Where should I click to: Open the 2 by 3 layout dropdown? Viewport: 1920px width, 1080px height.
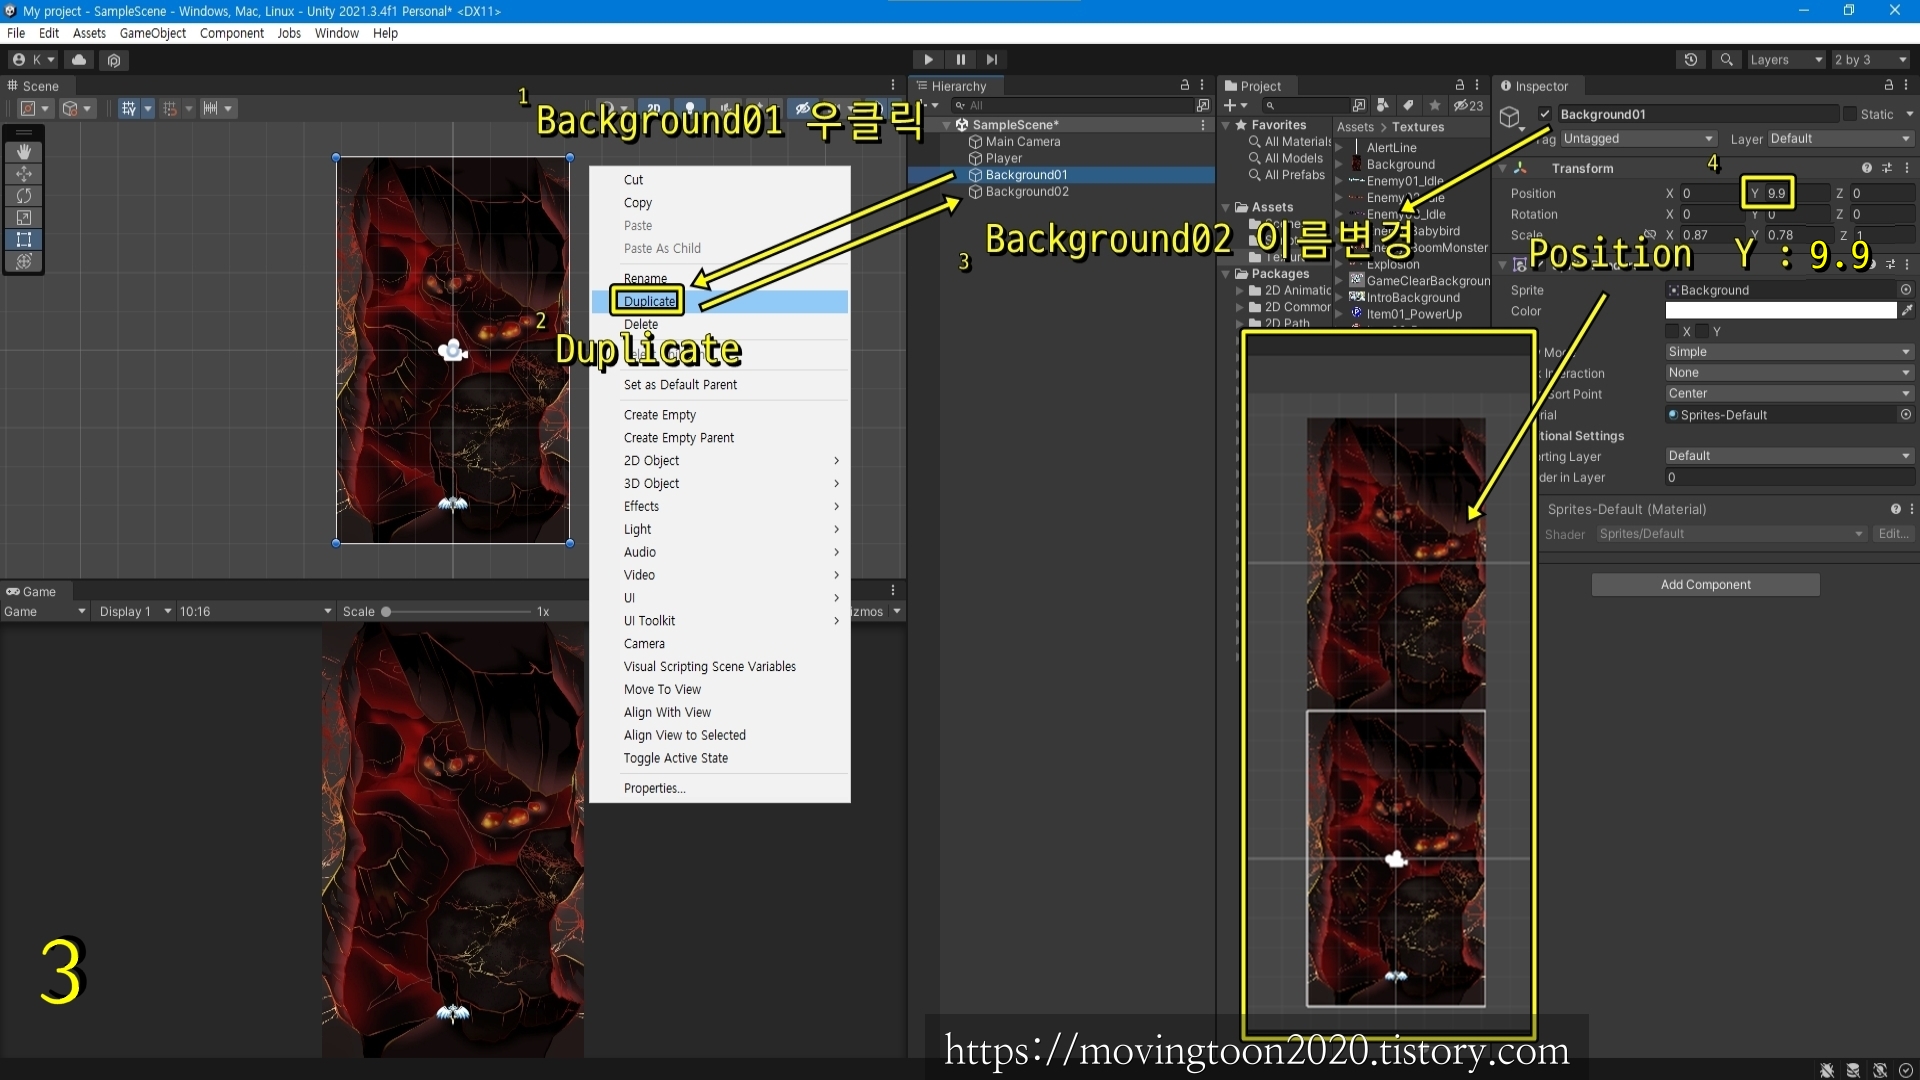point(1870,60)
